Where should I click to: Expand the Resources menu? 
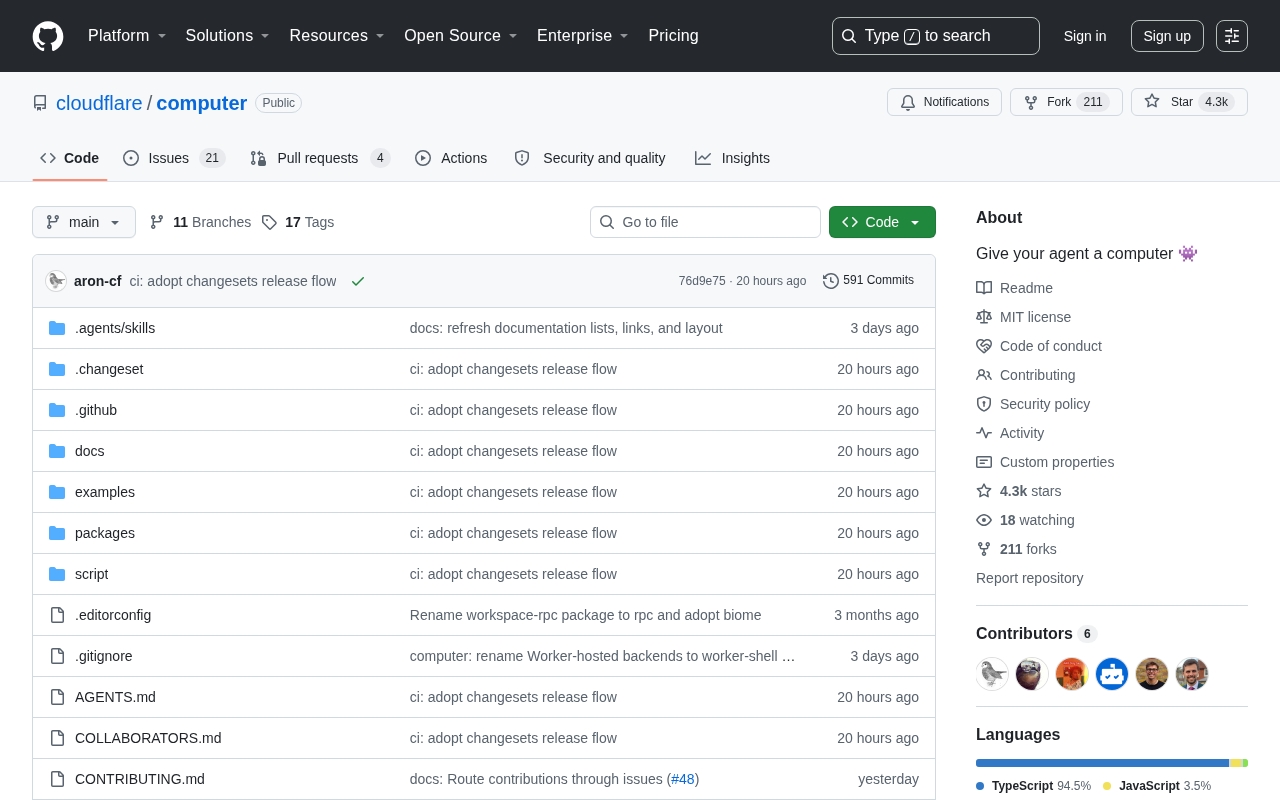pyautogui.click(x=337, y=36)
